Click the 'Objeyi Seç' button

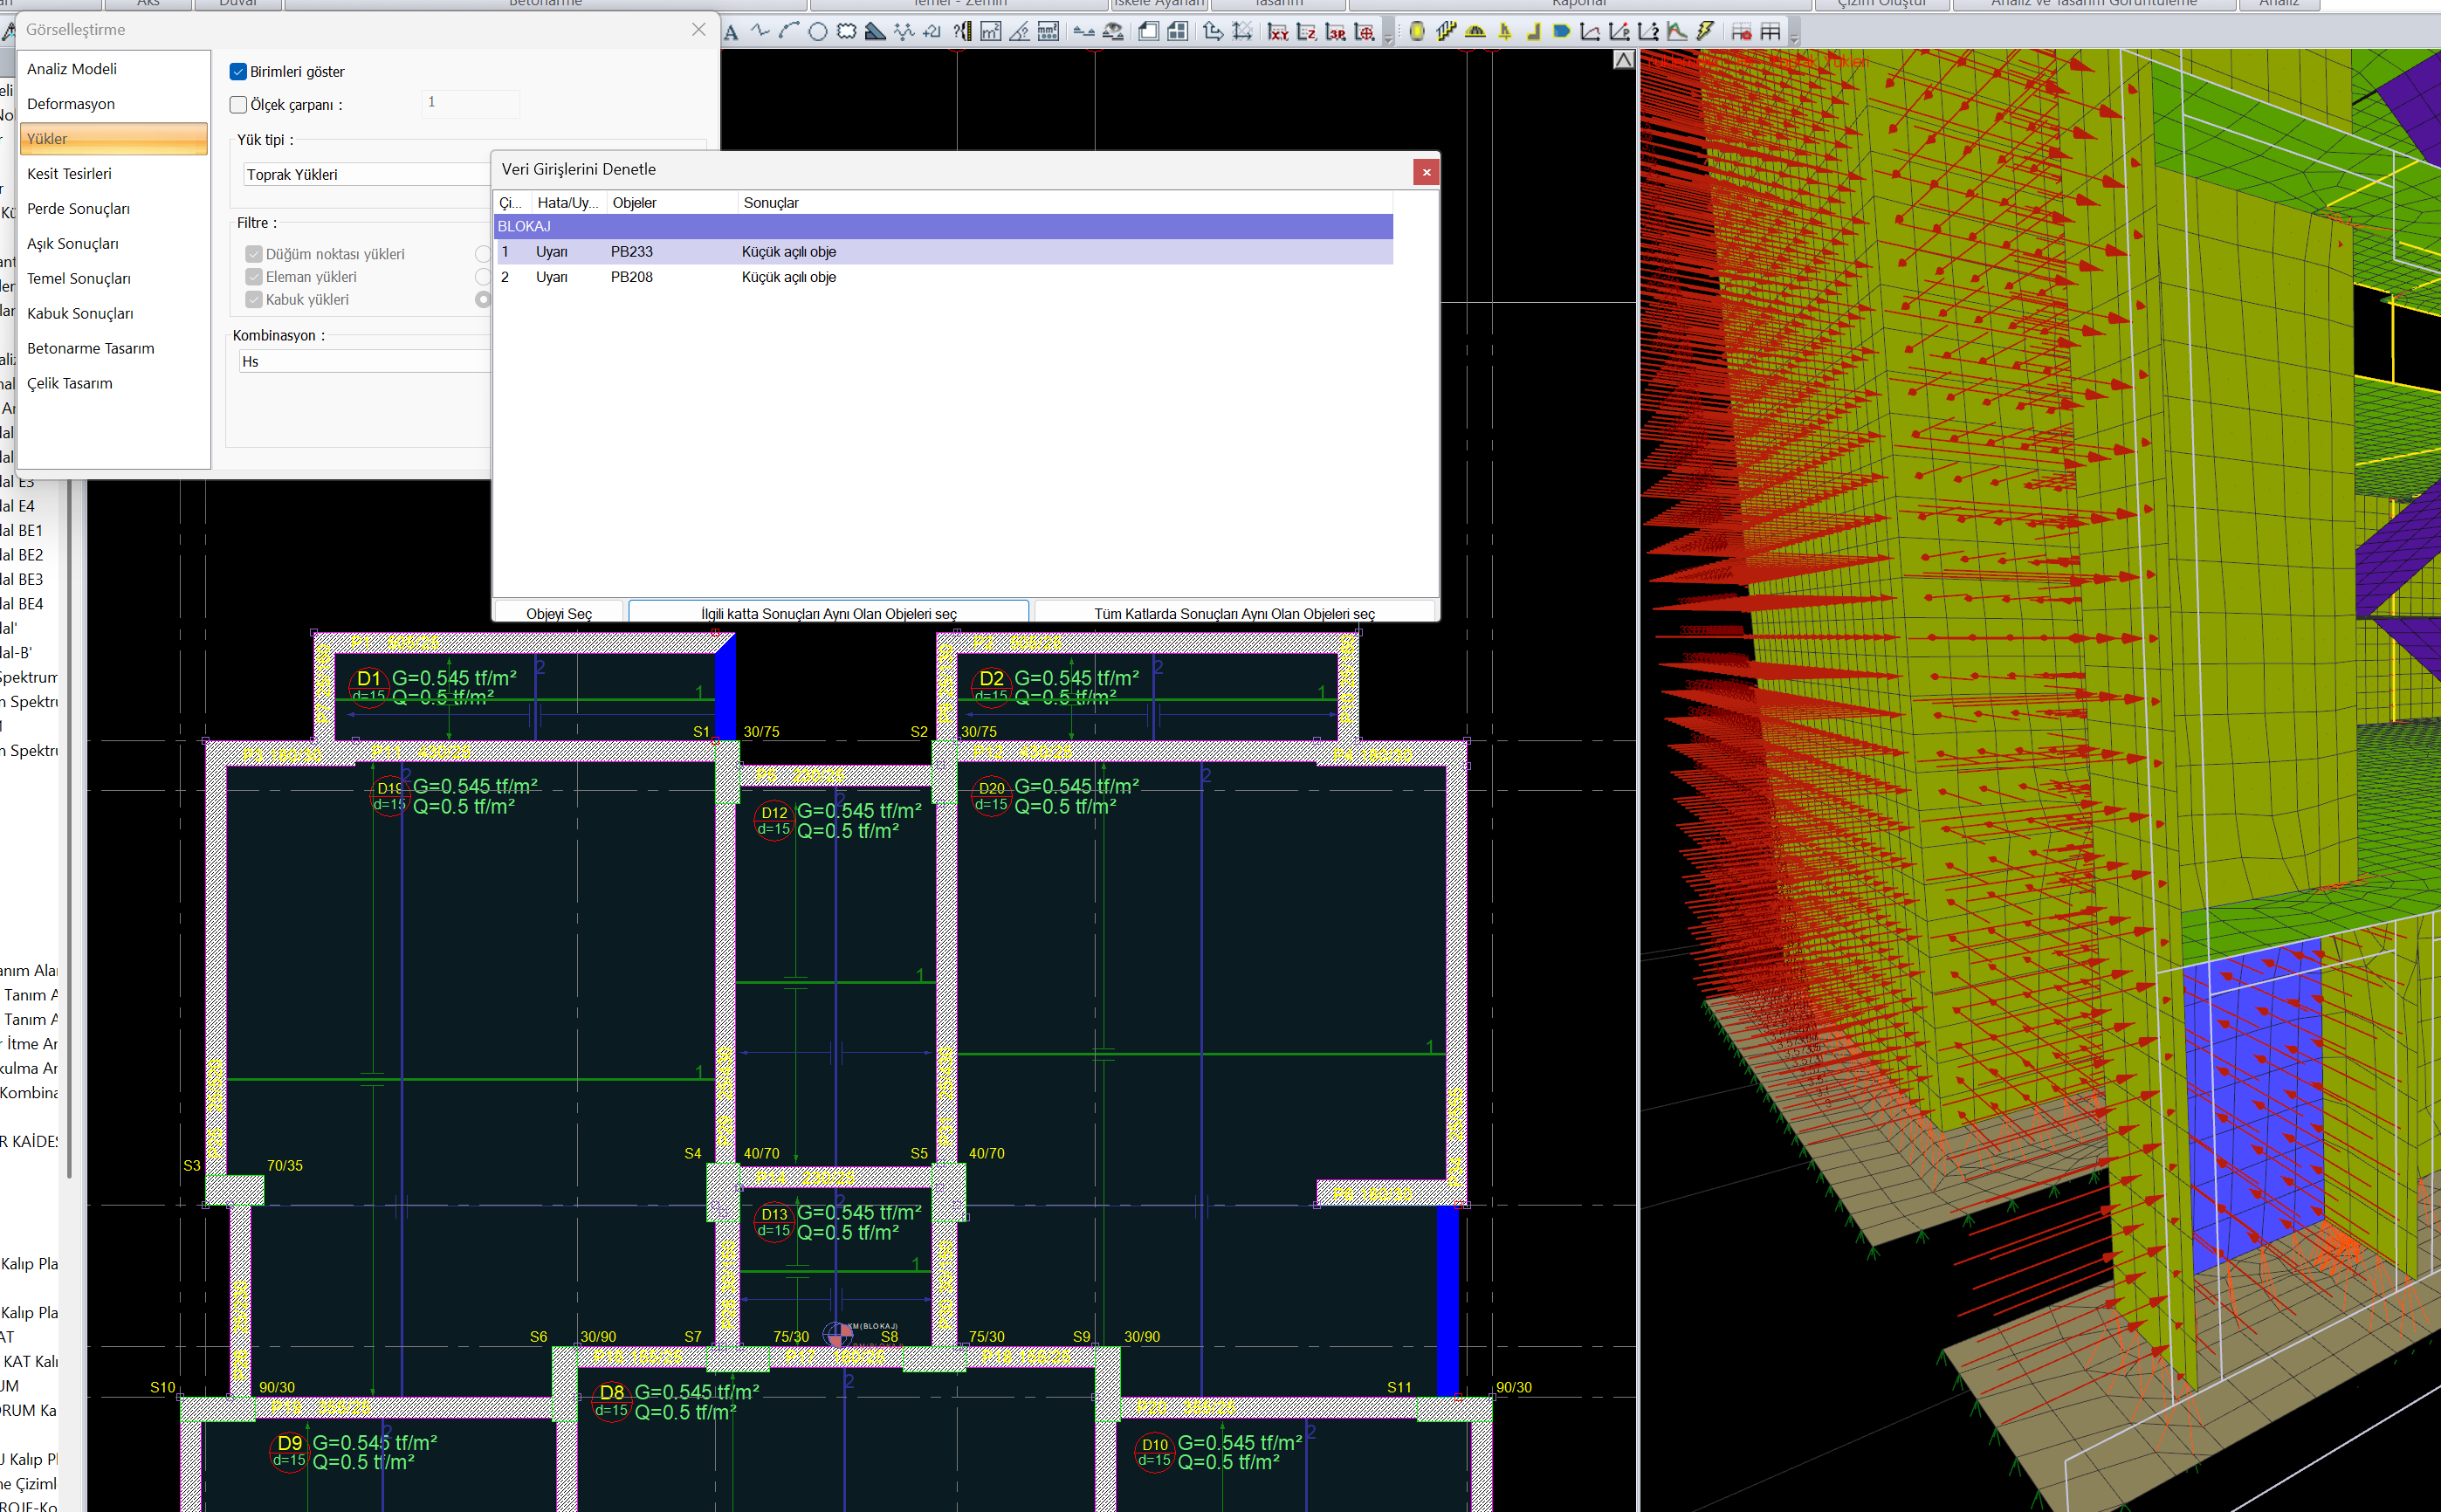tap(559, 613)
